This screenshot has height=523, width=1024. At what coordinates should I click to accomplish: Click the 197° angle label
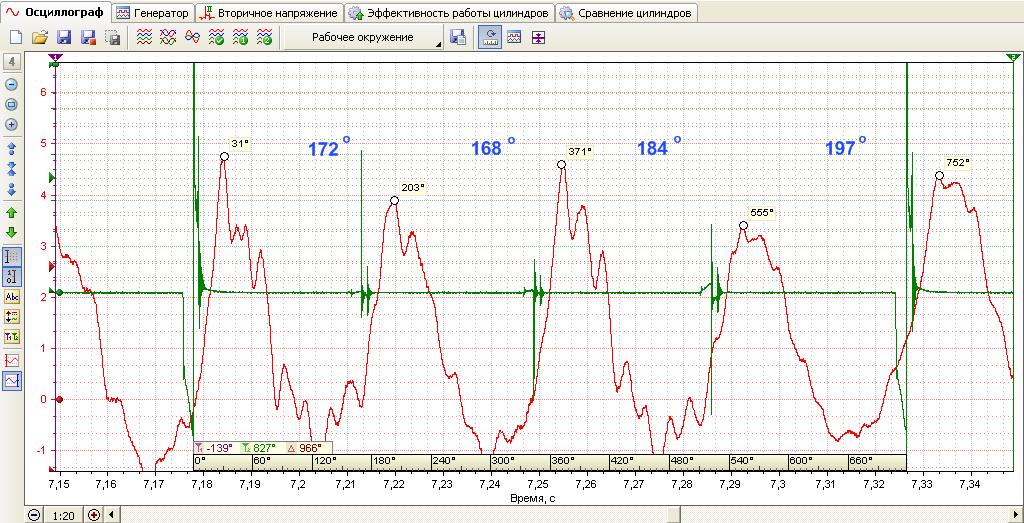845,148
